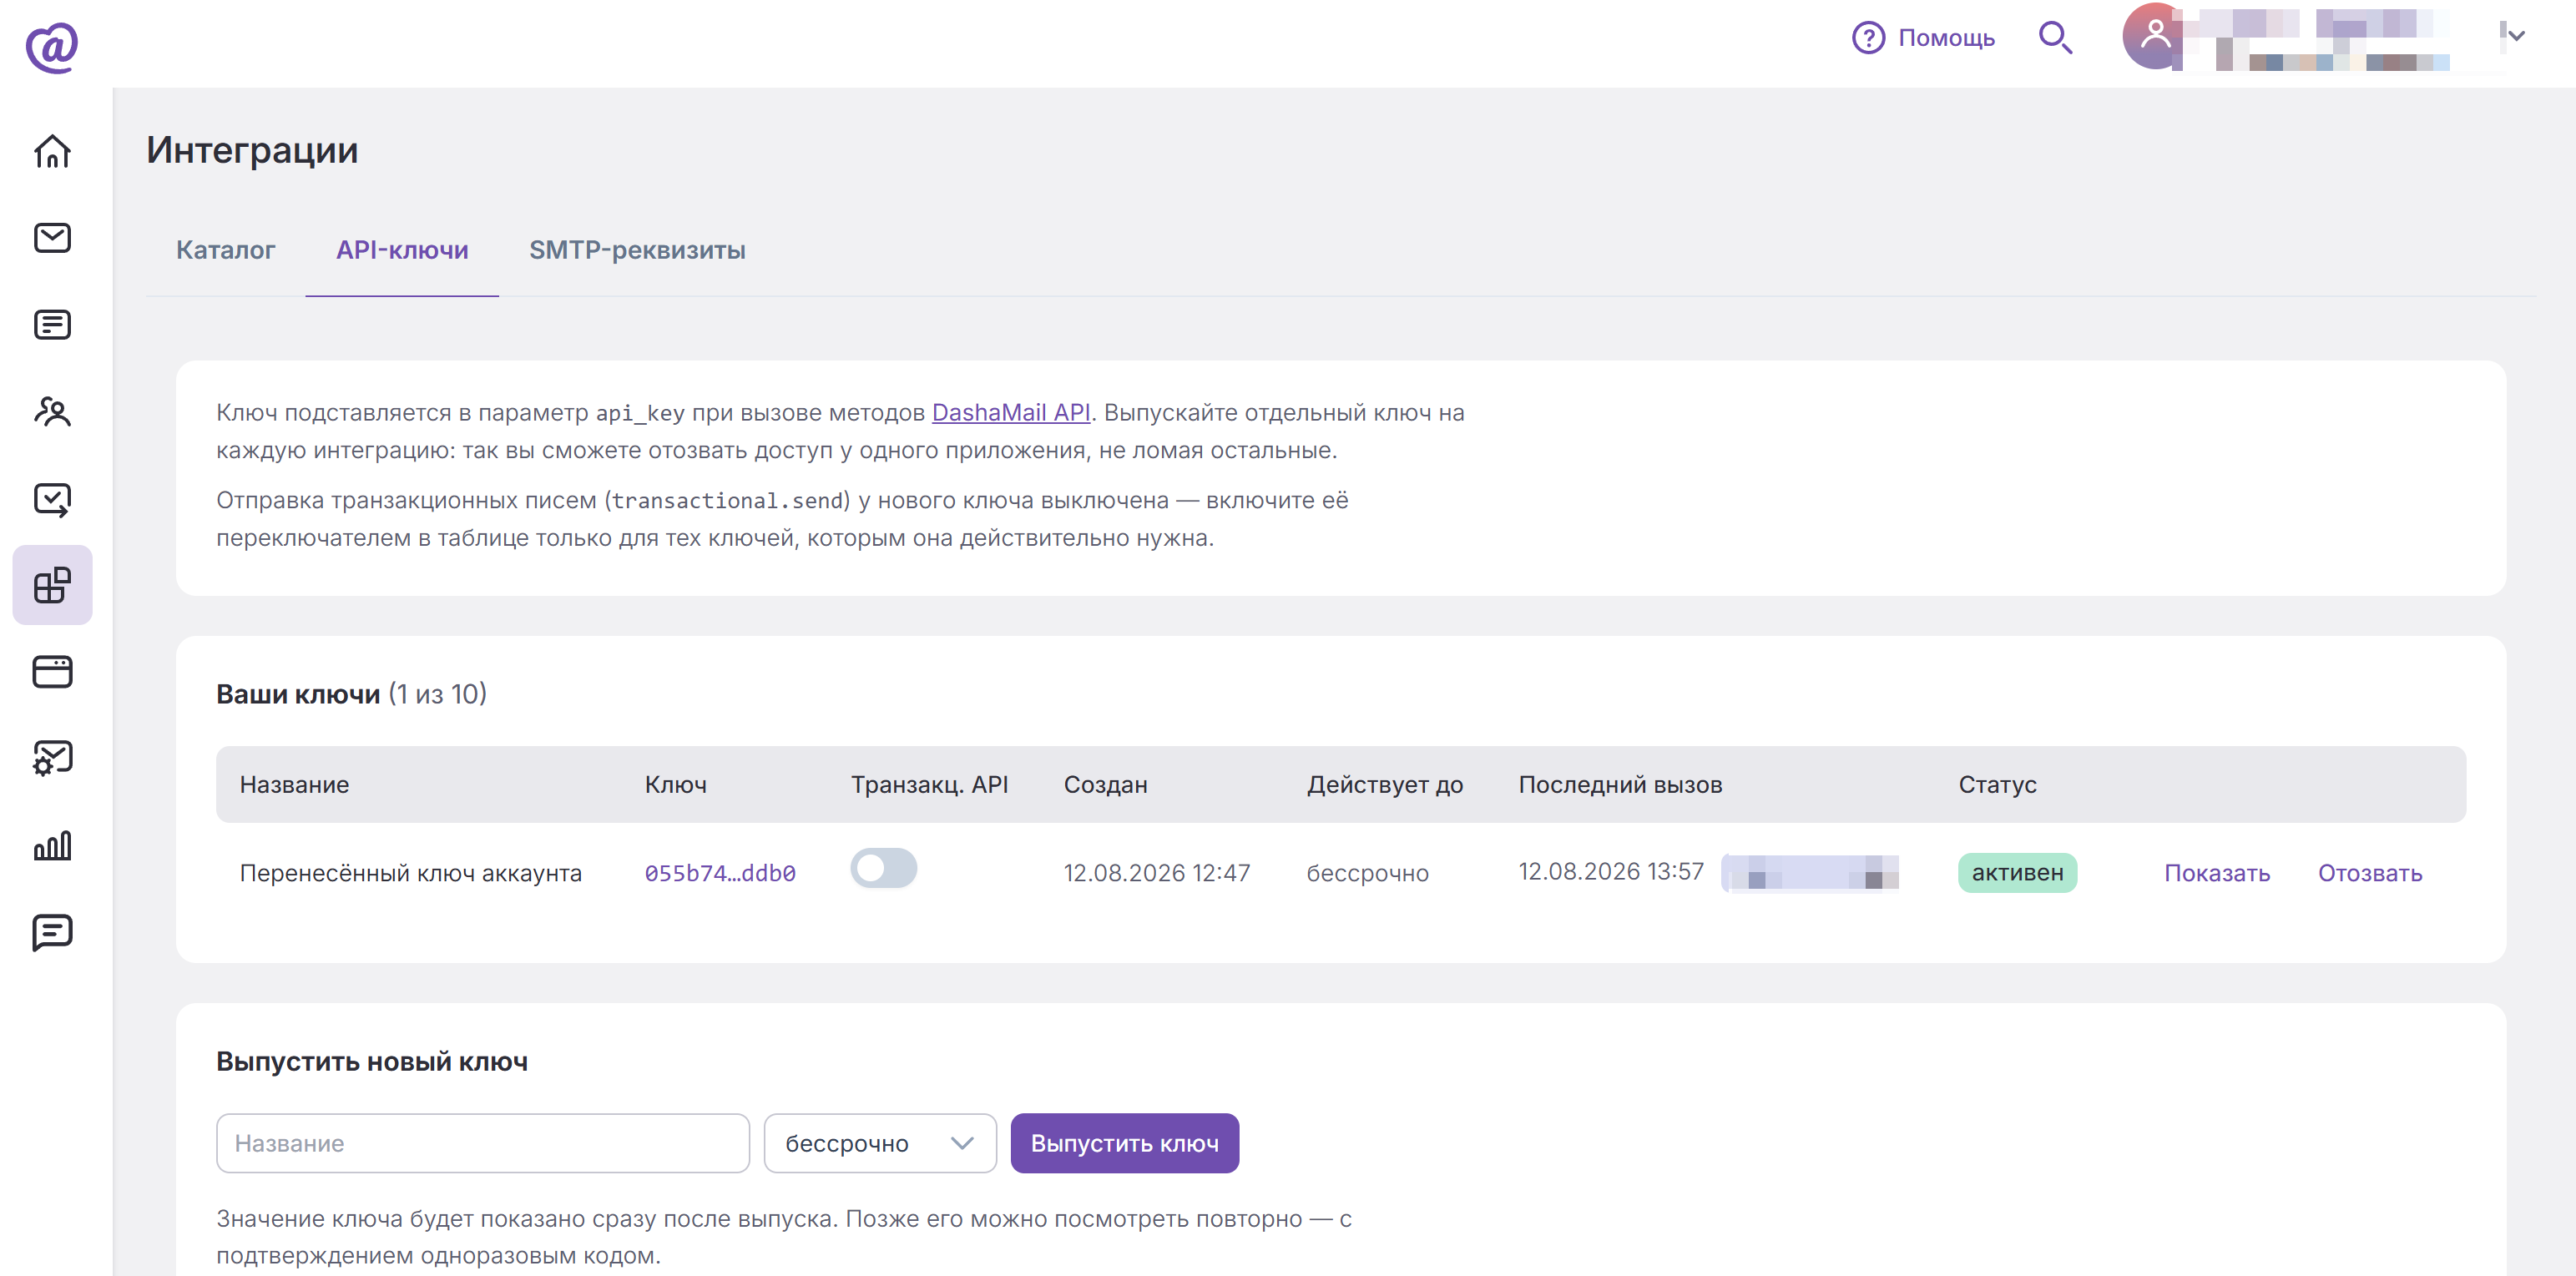Click the search magnifier icon
Image resolution: width=2576 pixels, height=1276 pixels.
tap(2055, 38)
